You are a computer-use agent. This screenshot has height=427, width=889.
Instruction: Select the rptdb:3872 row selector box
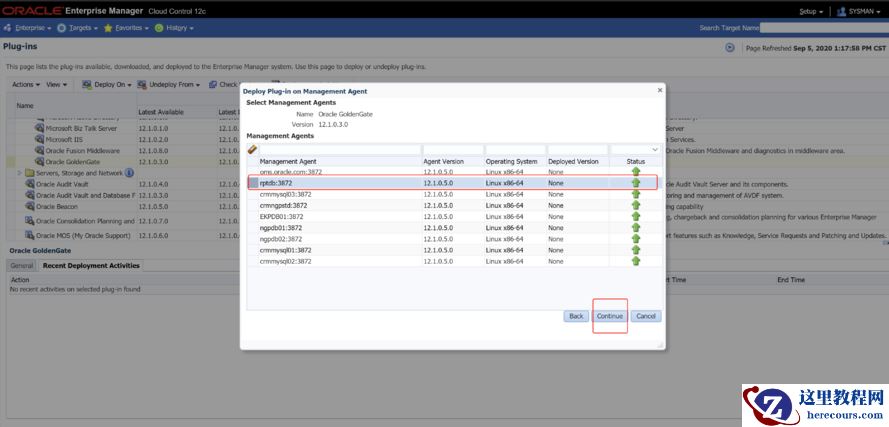click(253, 183)
